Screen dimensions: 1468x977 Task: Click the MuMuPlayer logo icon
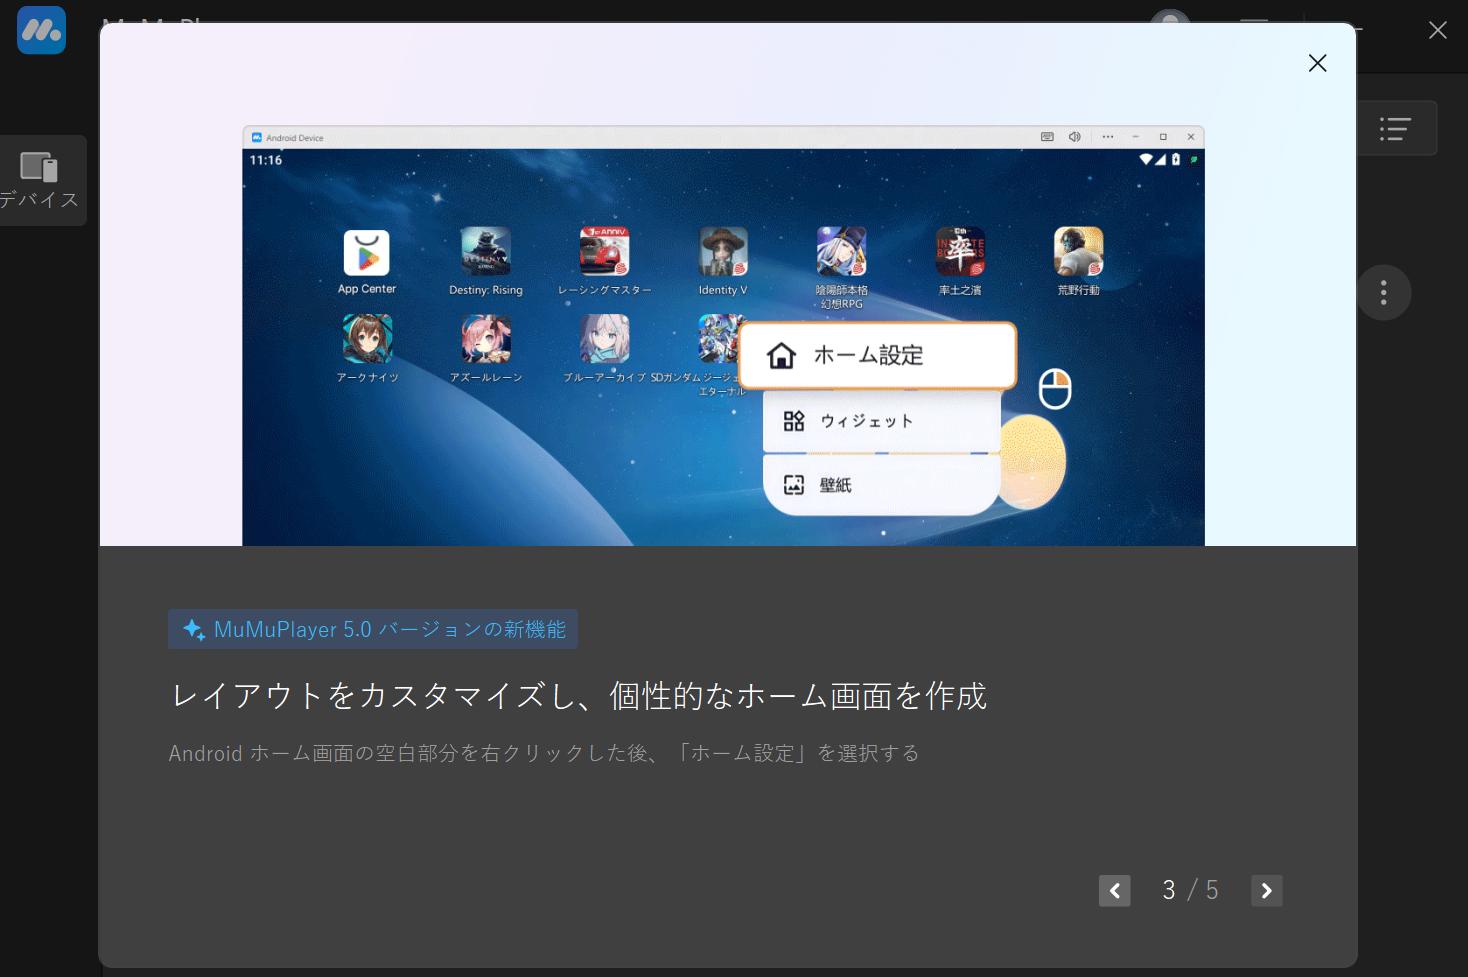pos(41,30)
